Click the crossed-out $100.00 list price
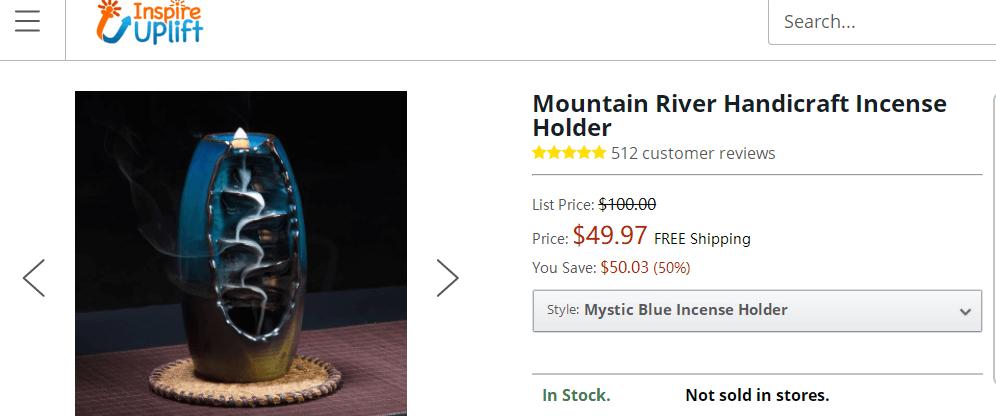996x416 pixels. pyautogui.click(x=627, y=204)
